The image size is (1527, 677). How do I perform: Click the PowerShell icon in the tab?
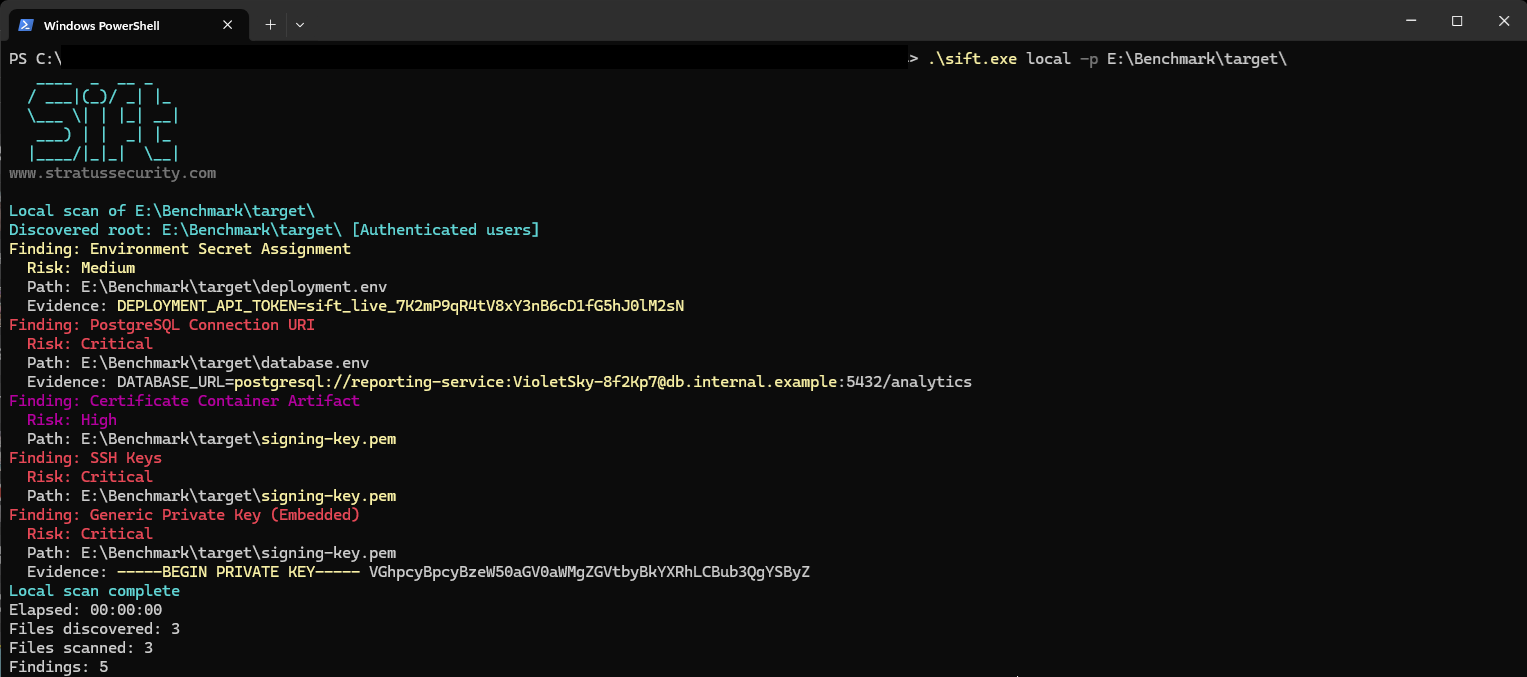[x=26, y=25]
